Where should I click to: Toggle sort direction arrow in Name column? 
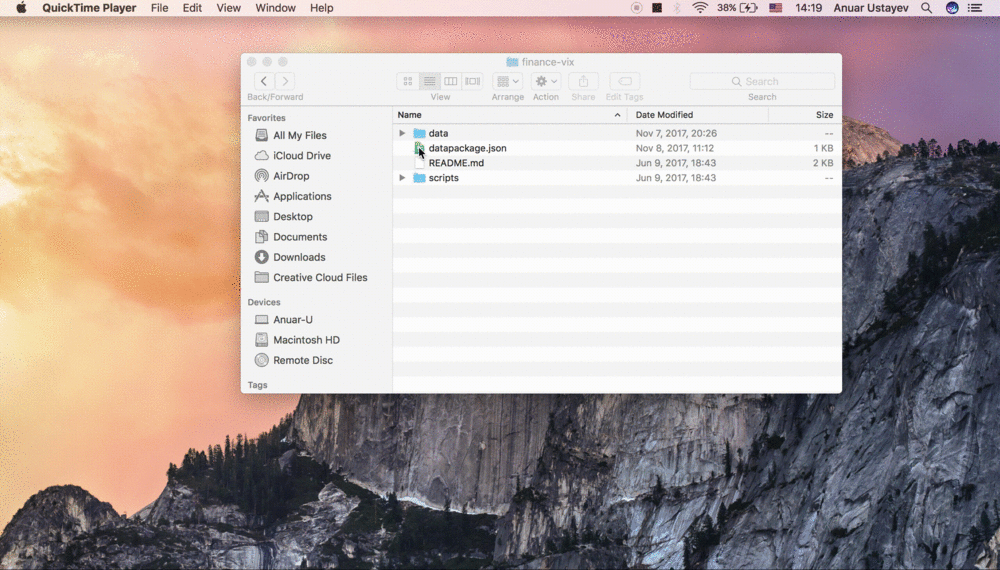617,115
